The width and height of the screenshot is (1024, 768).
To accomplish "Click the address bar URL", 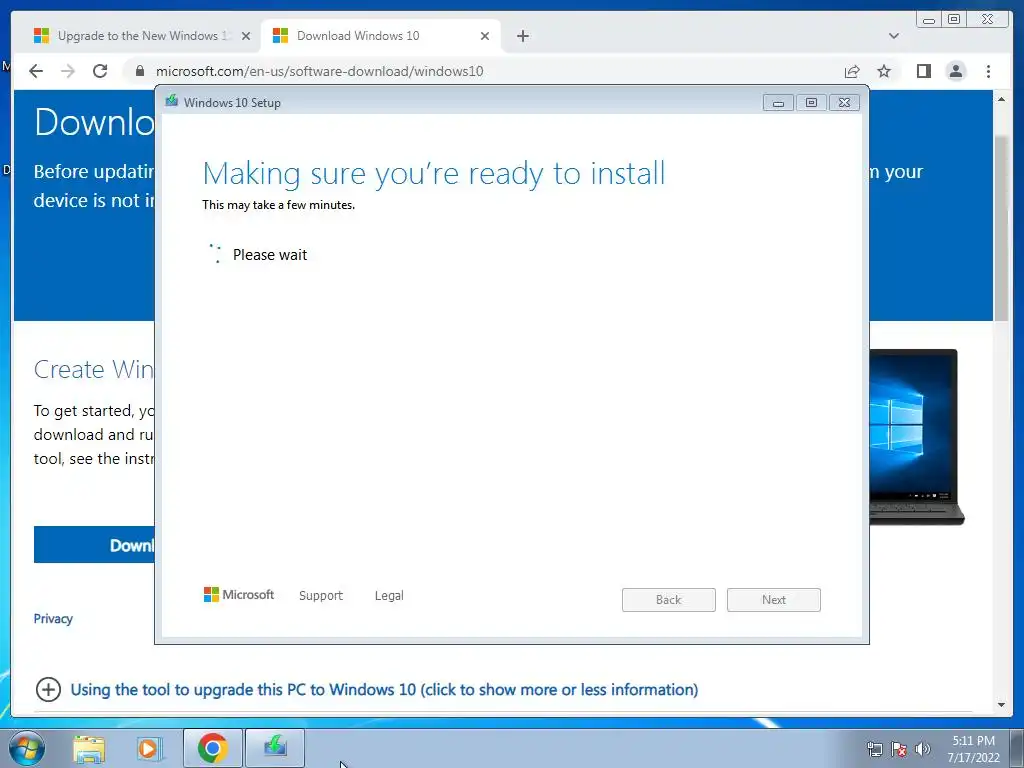I will (319, 71).
